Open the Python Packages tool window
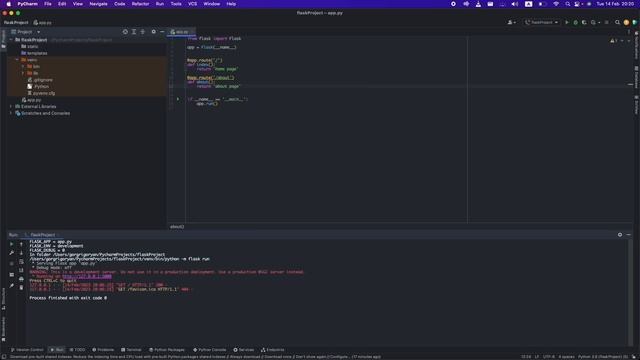The width and height of the screenshot is (640, 360). tap(167, 350)
